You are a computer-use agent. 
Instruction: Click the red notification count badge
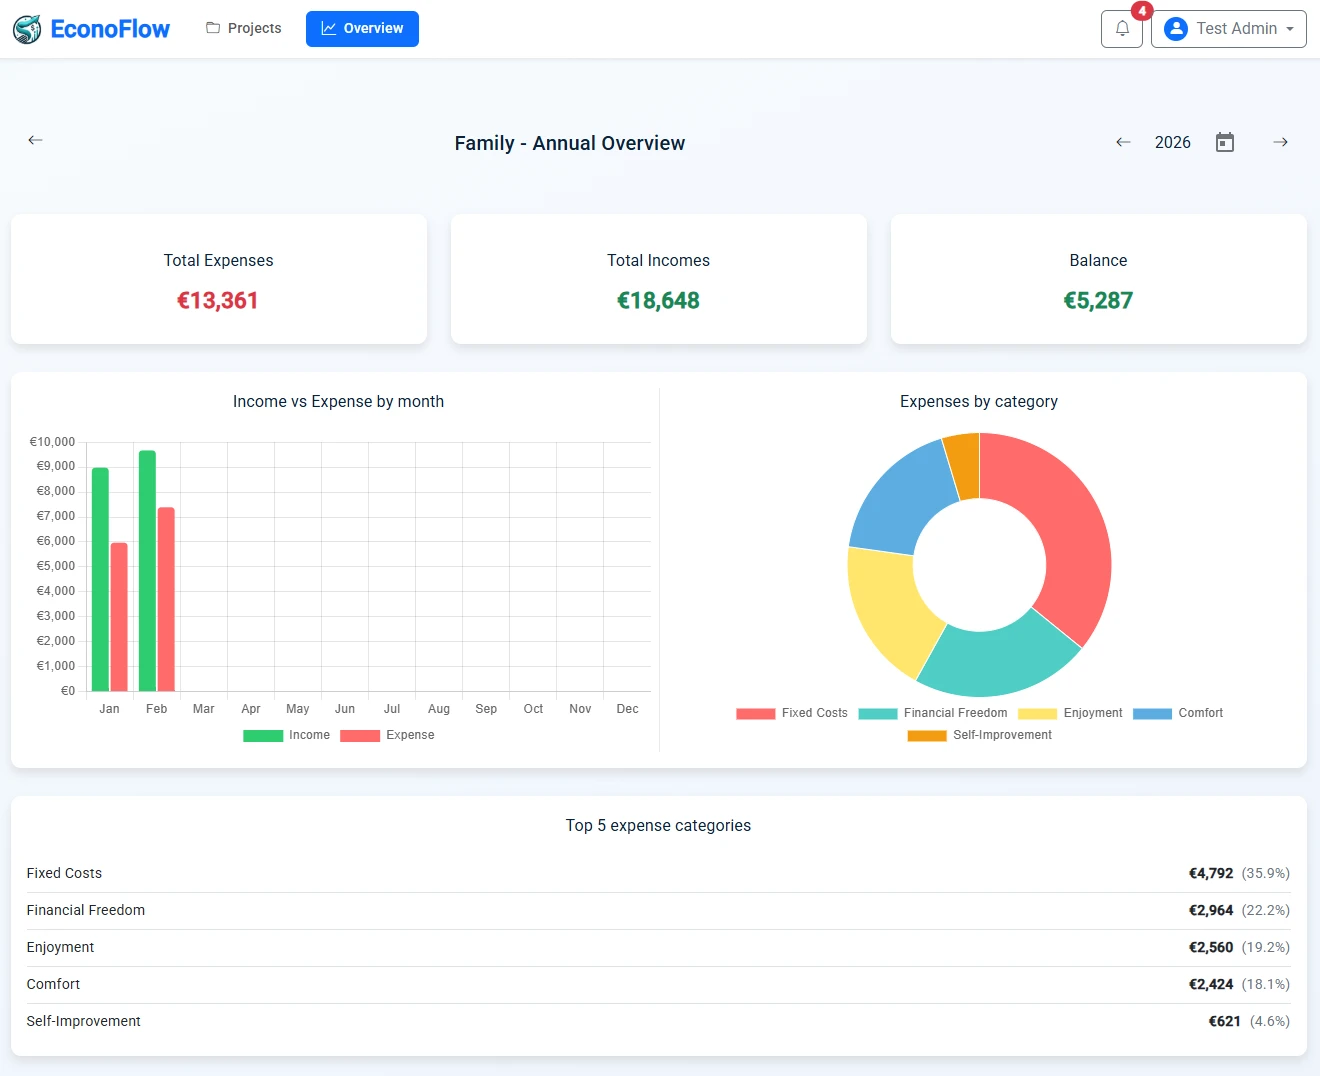[x=1142, y=11]
